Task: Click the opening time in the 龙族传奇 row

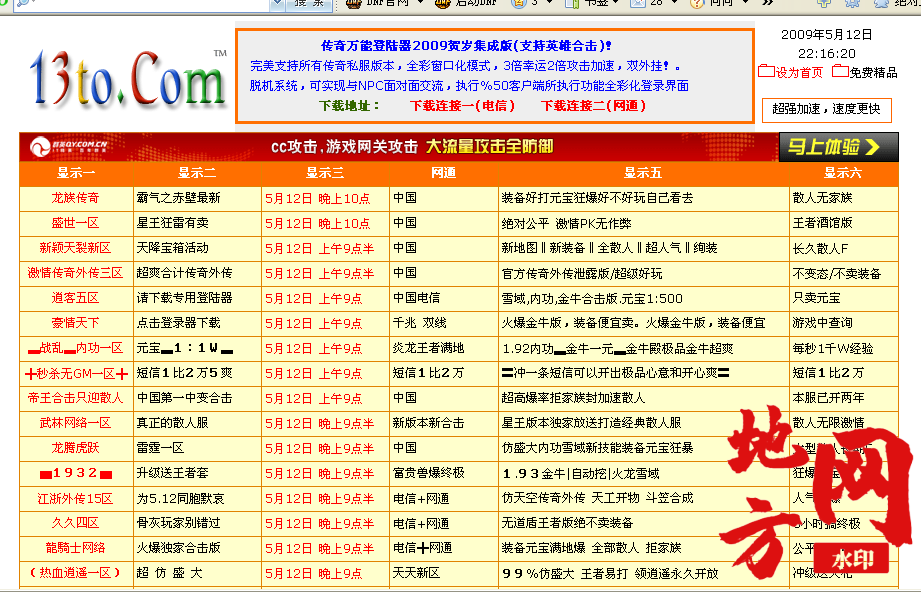Action: pos(318,199)
